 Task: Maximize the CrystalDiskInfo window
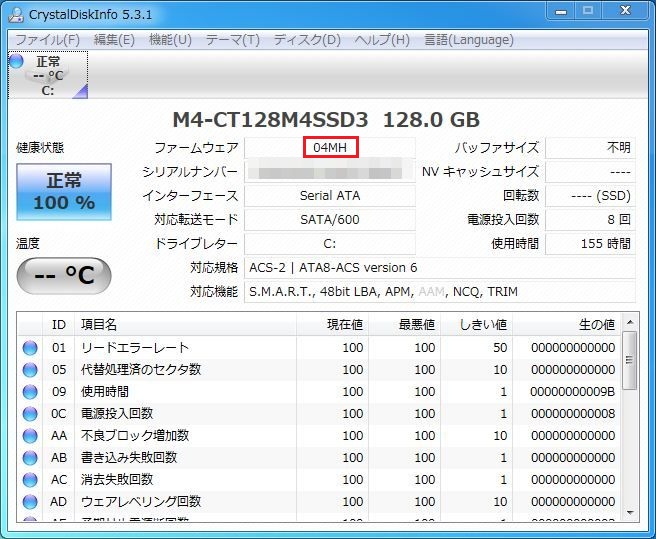click(x=587, y=10)
